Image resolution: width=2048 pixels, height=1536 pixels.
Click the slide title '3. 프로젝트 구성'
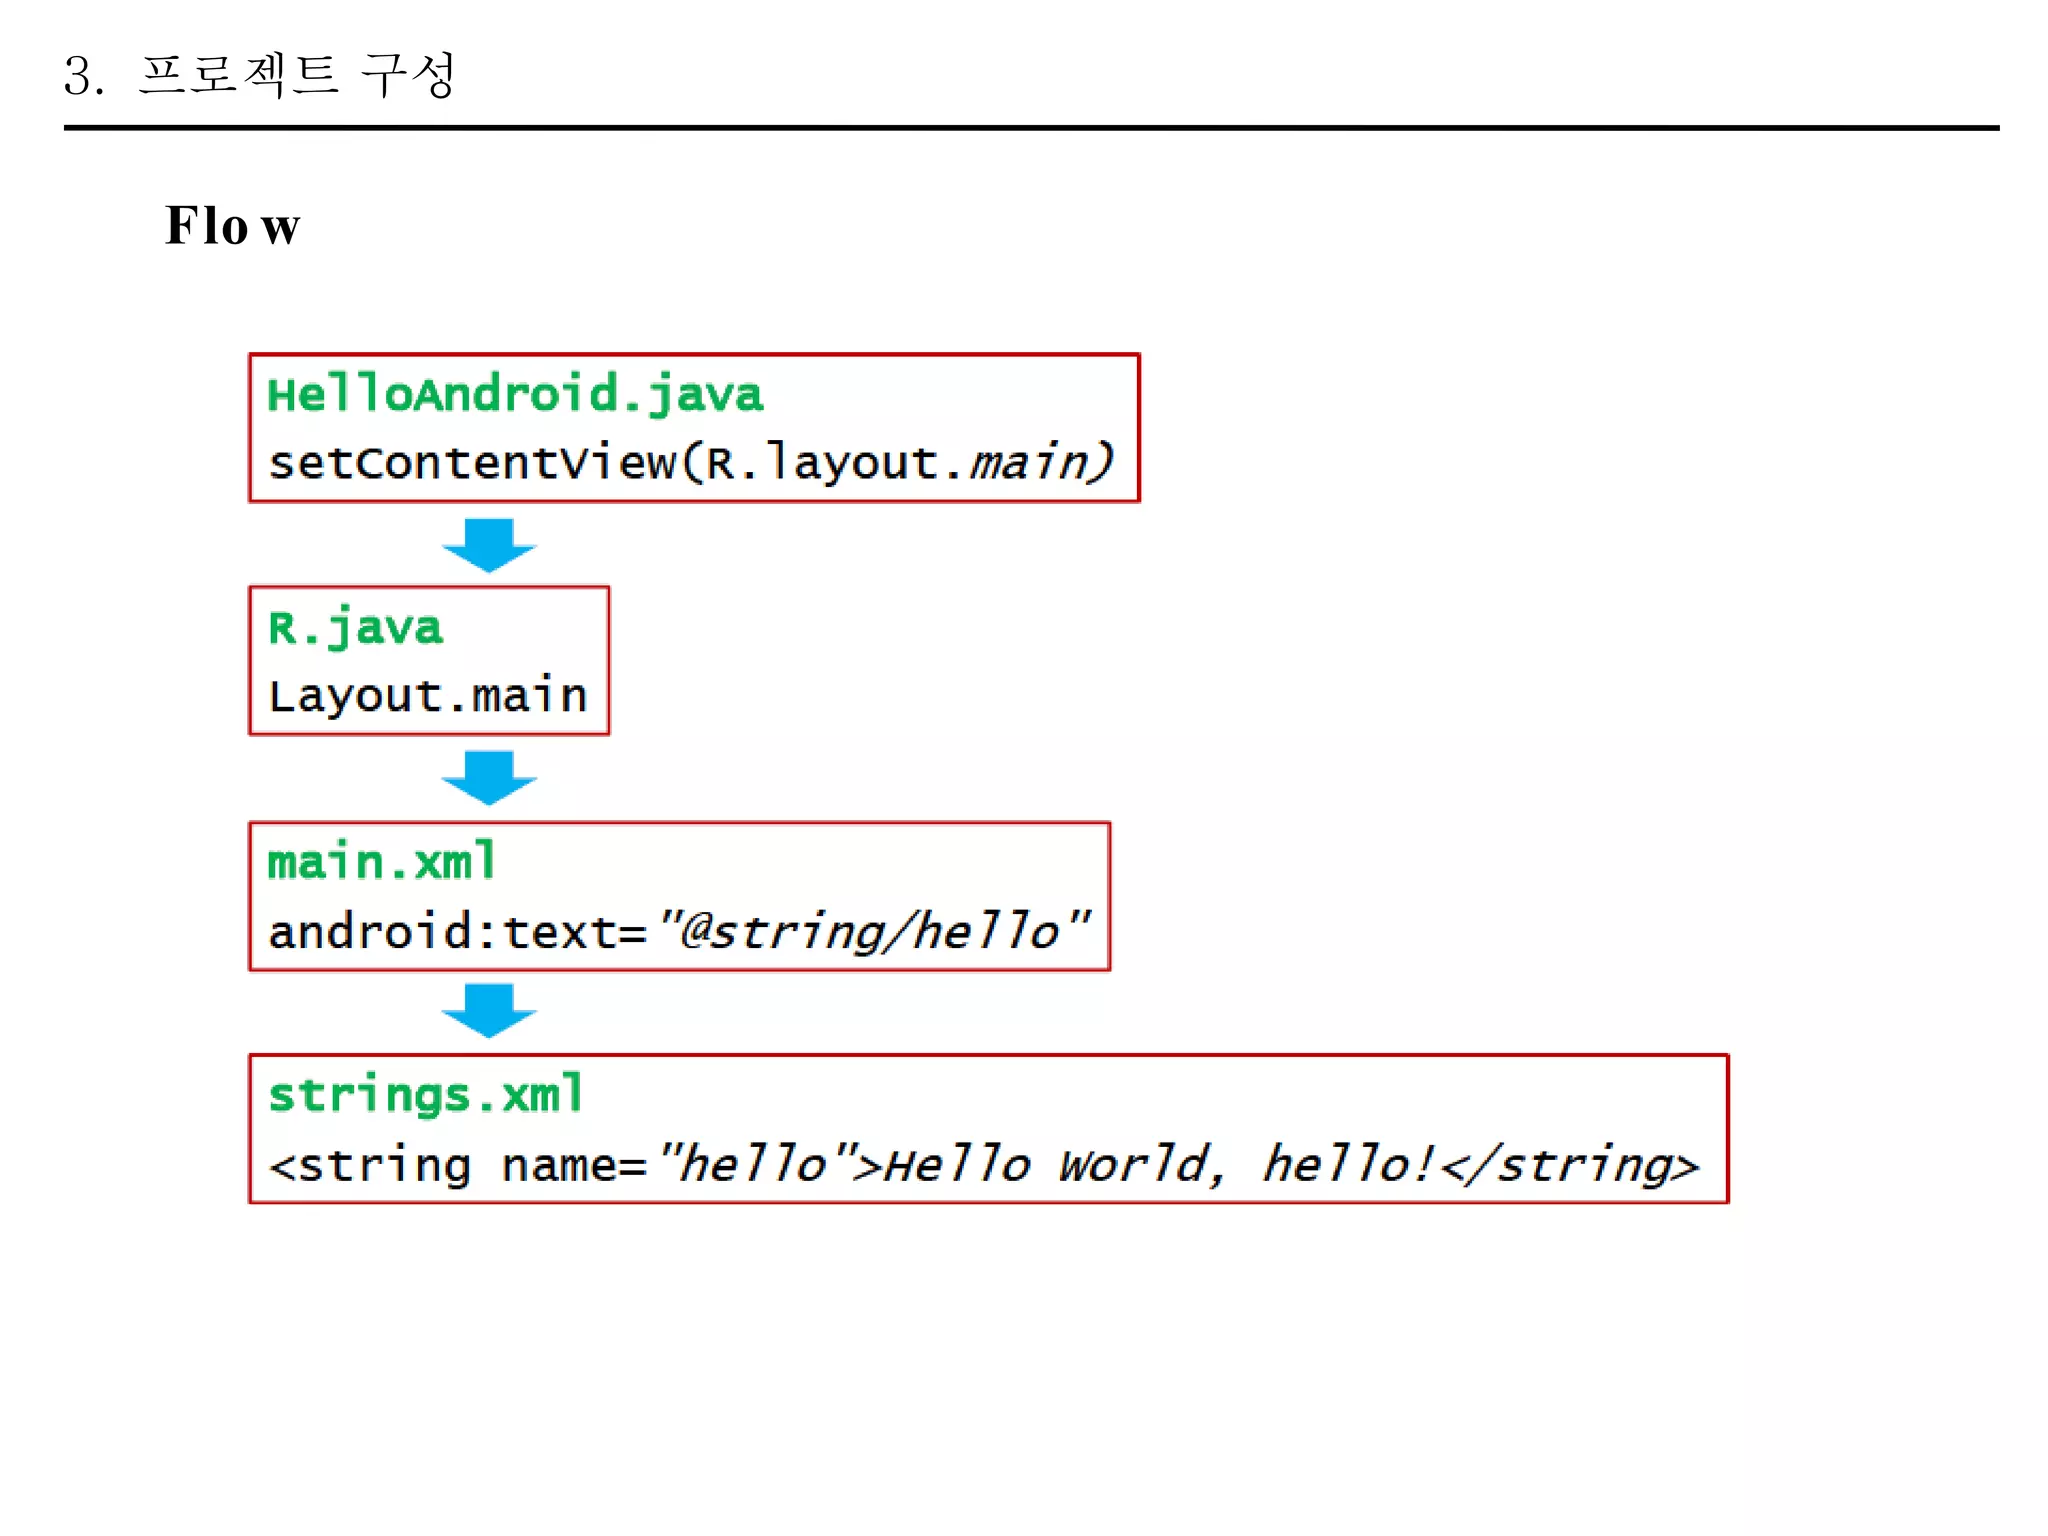(x=260, y=76)
